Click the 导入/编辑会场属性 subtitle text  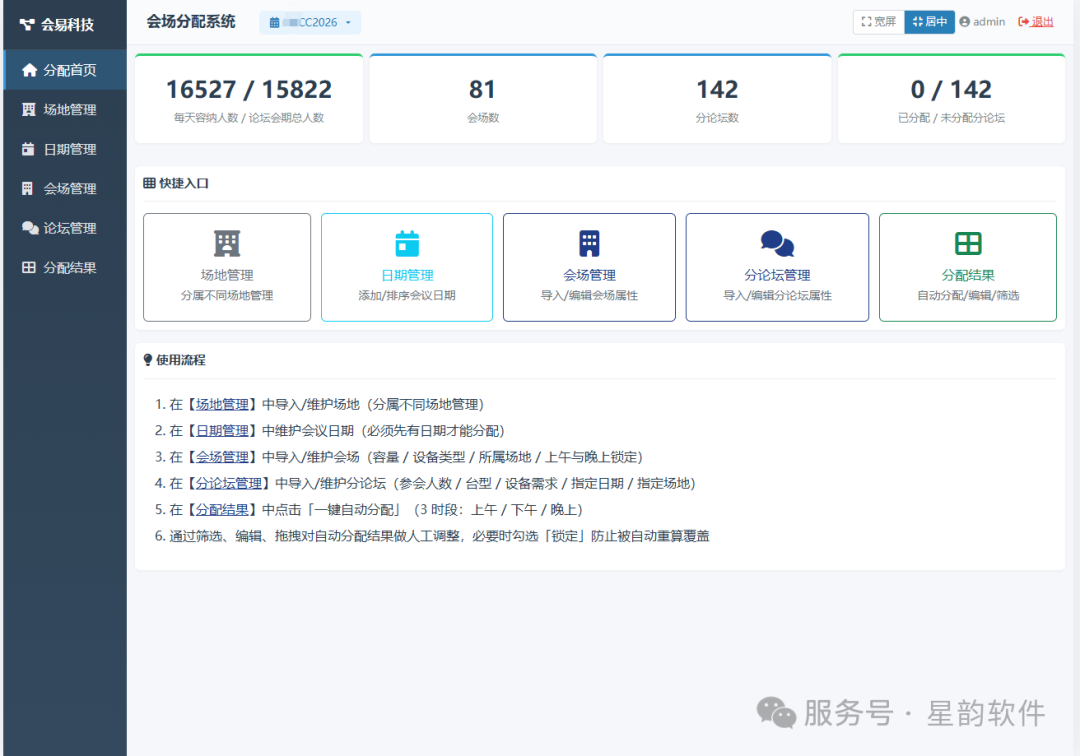coord(589,295)
